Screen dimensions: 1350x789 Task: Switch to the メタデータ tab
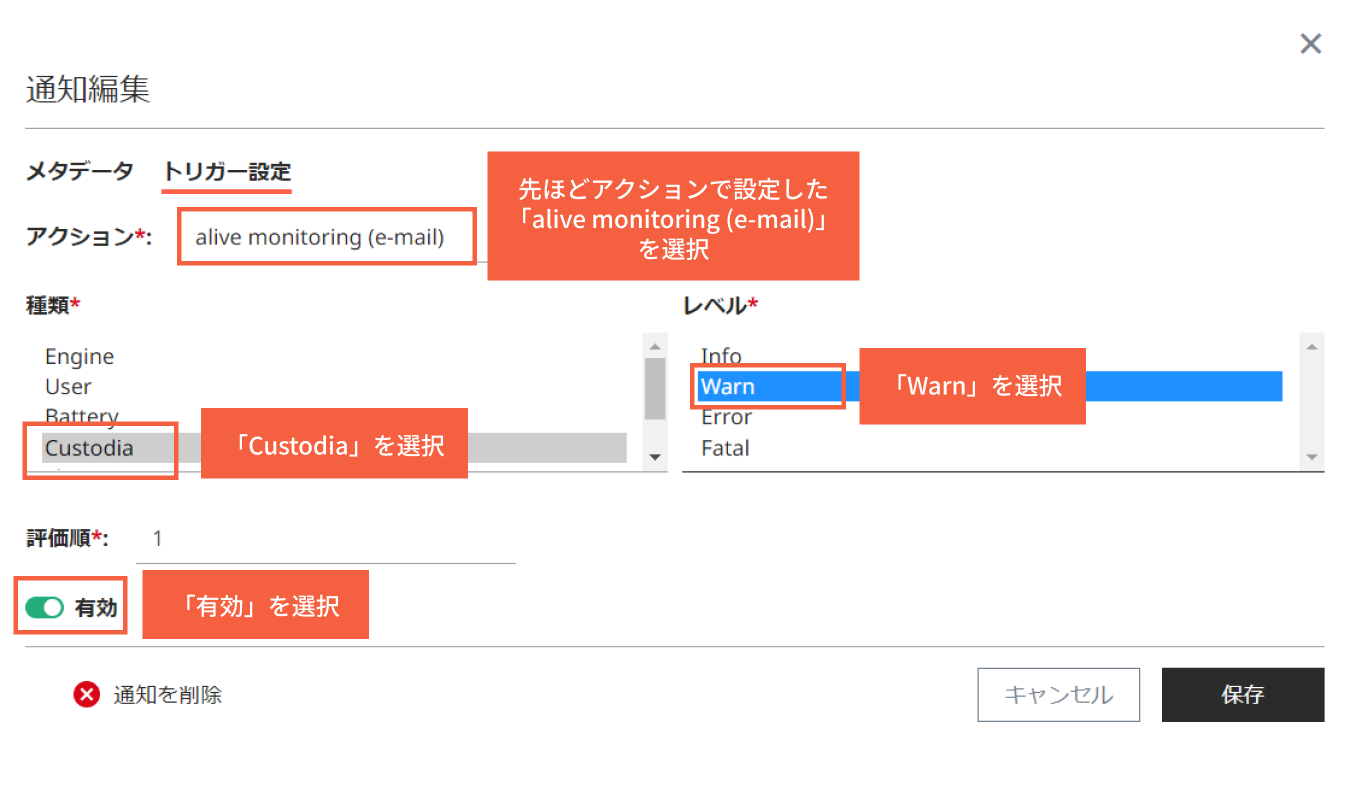(78, 171)
